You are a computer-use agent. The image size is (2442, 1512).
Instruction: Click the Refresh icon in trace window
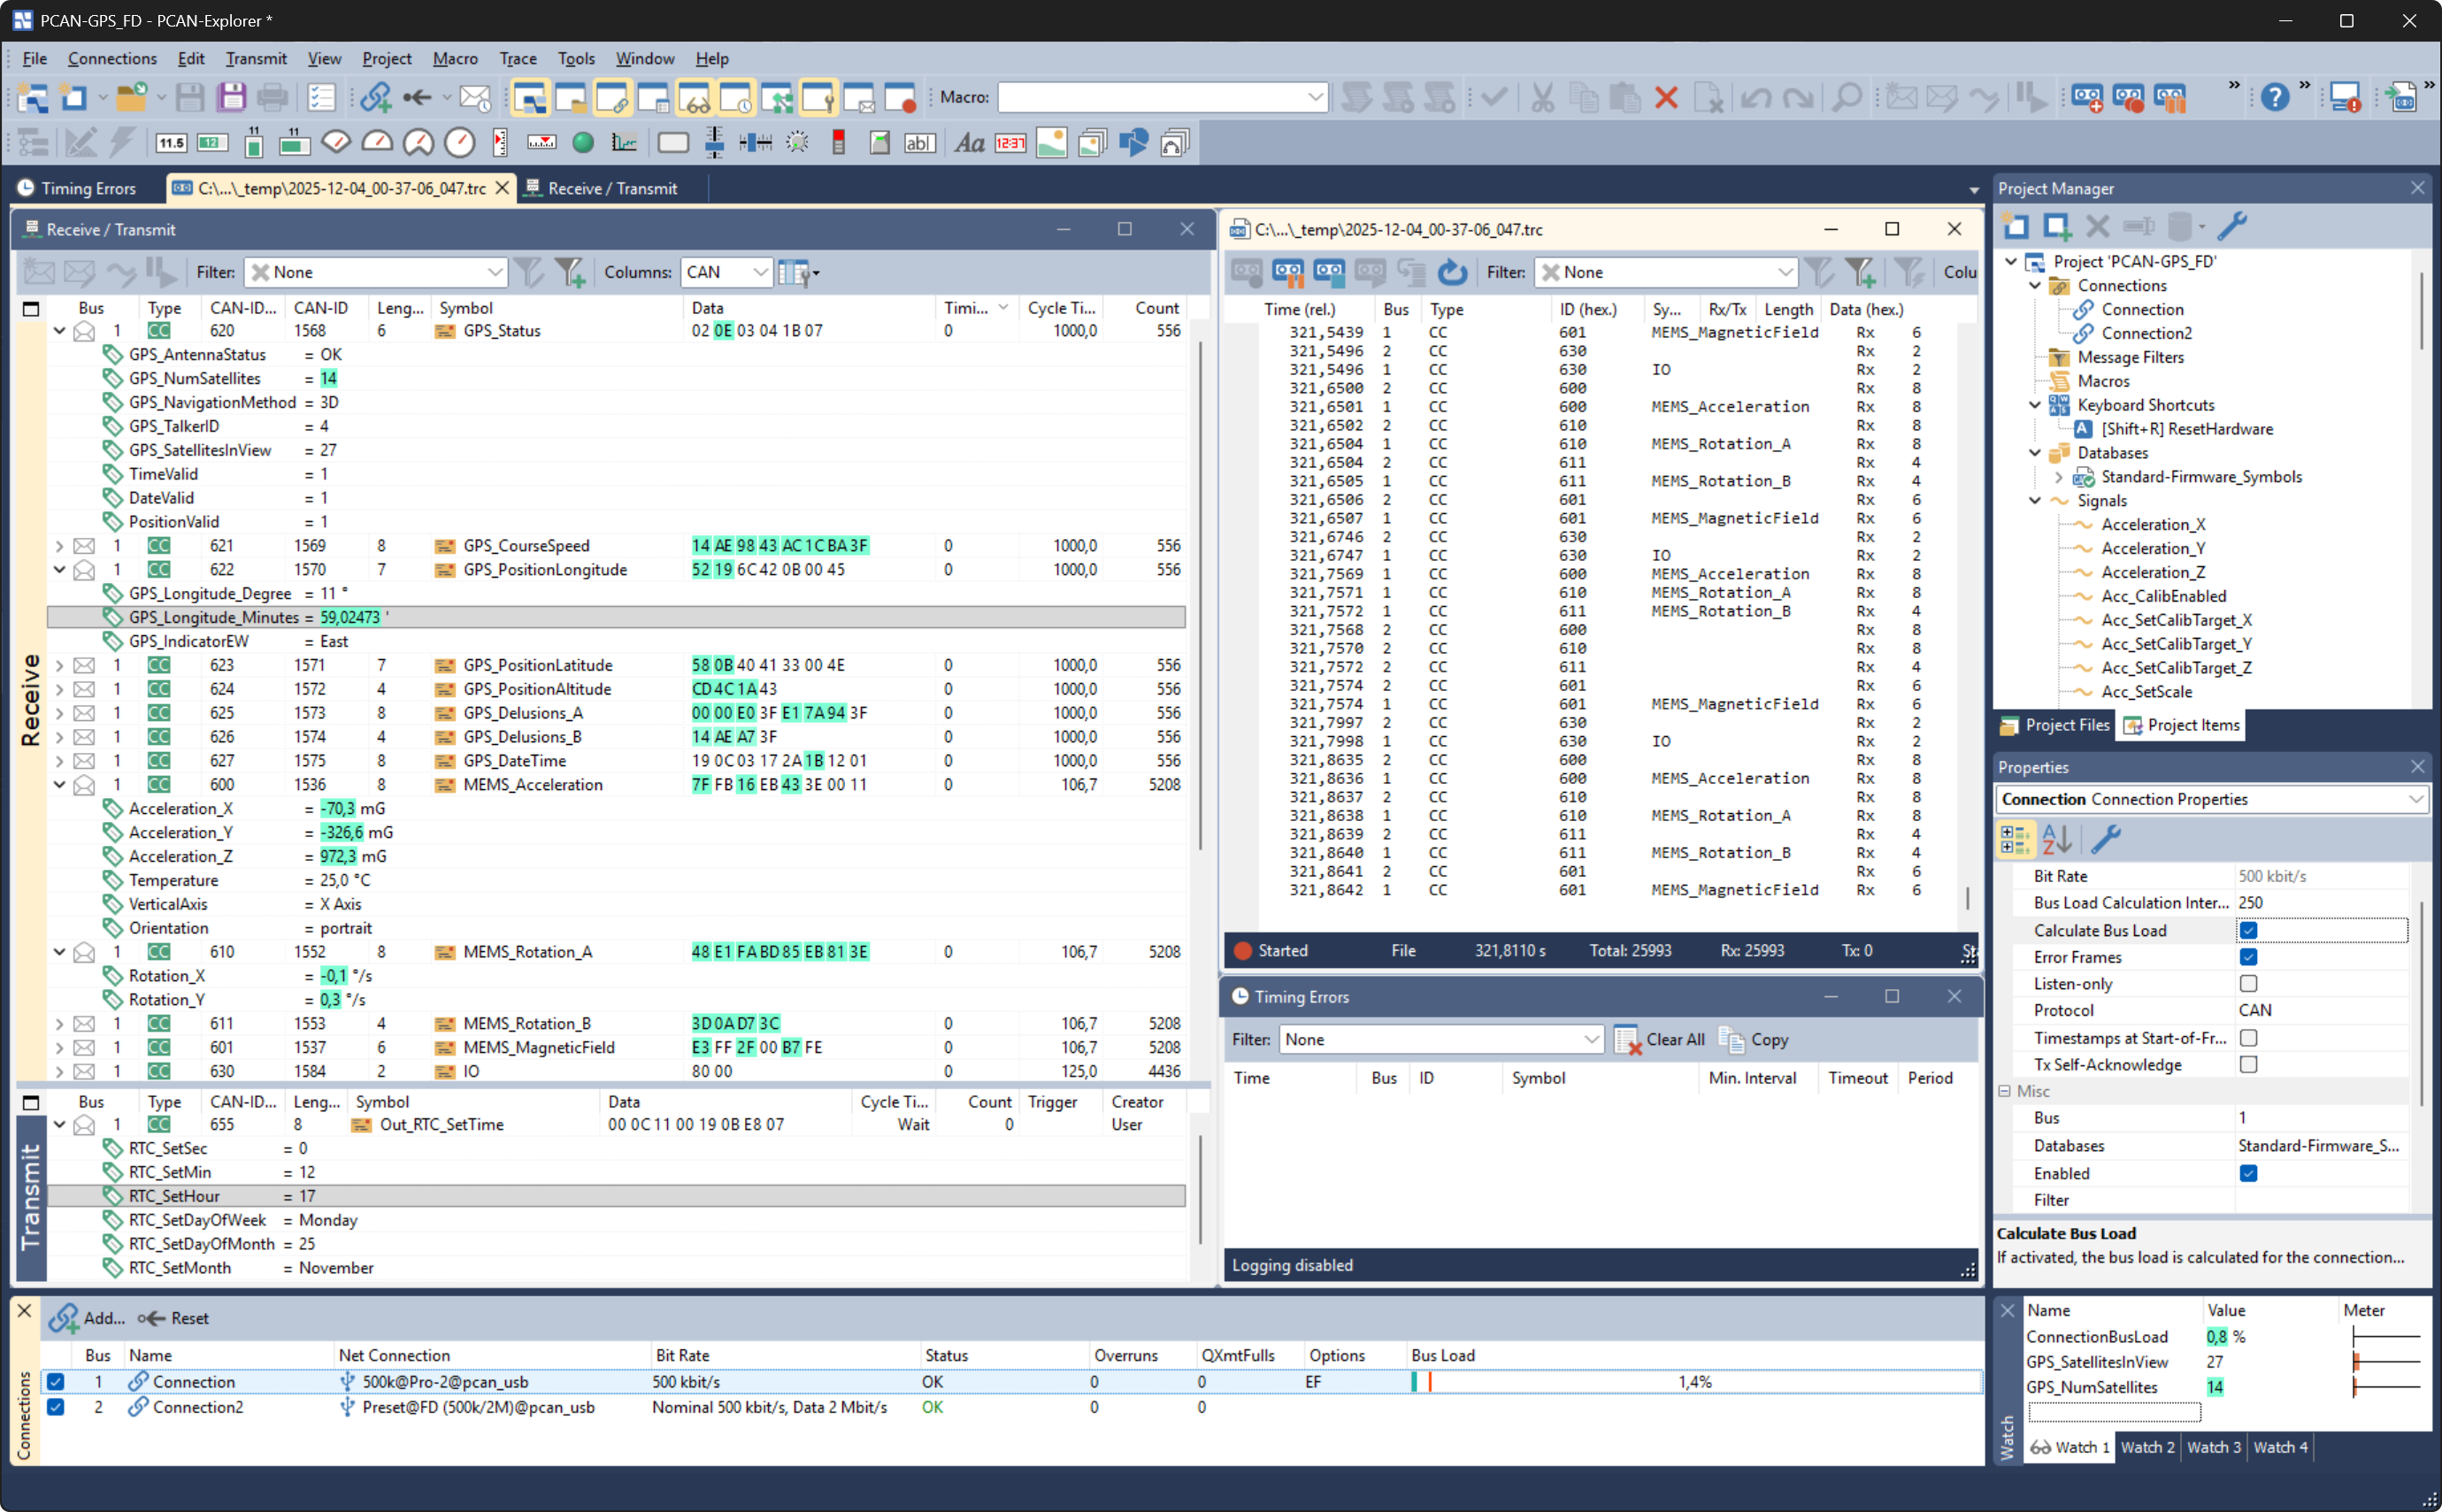[x=1452, y=272]
